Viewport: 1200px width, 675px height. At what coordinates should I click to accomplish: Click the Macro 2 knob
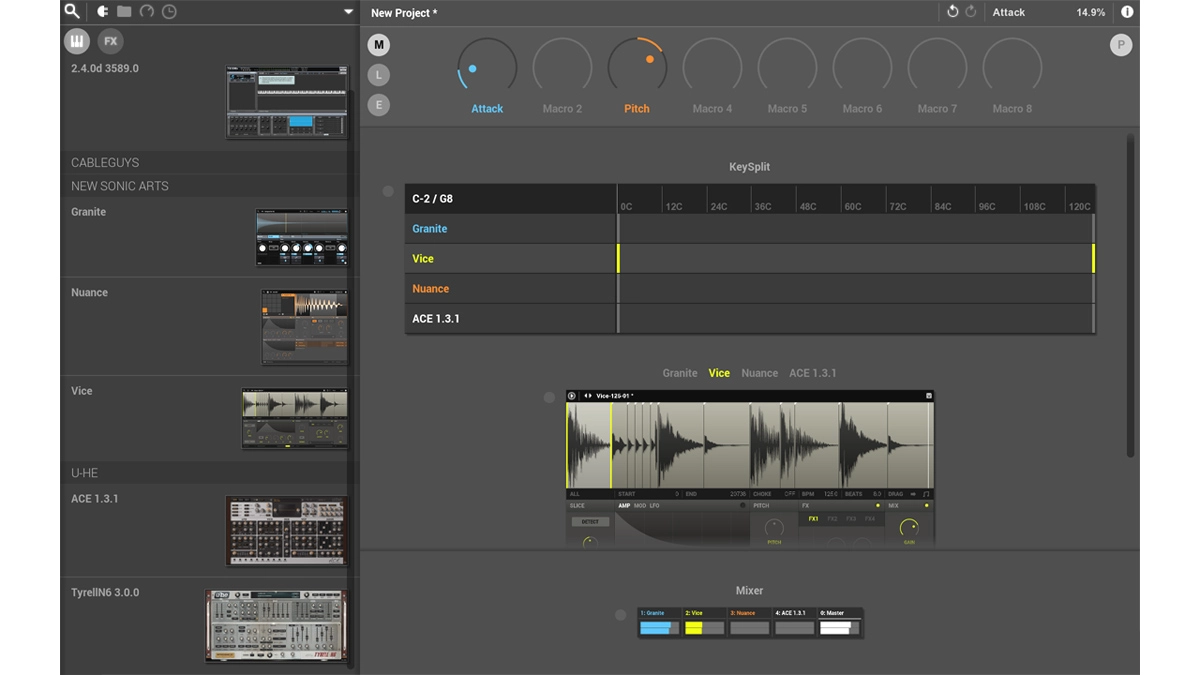(x=562, y=67)
